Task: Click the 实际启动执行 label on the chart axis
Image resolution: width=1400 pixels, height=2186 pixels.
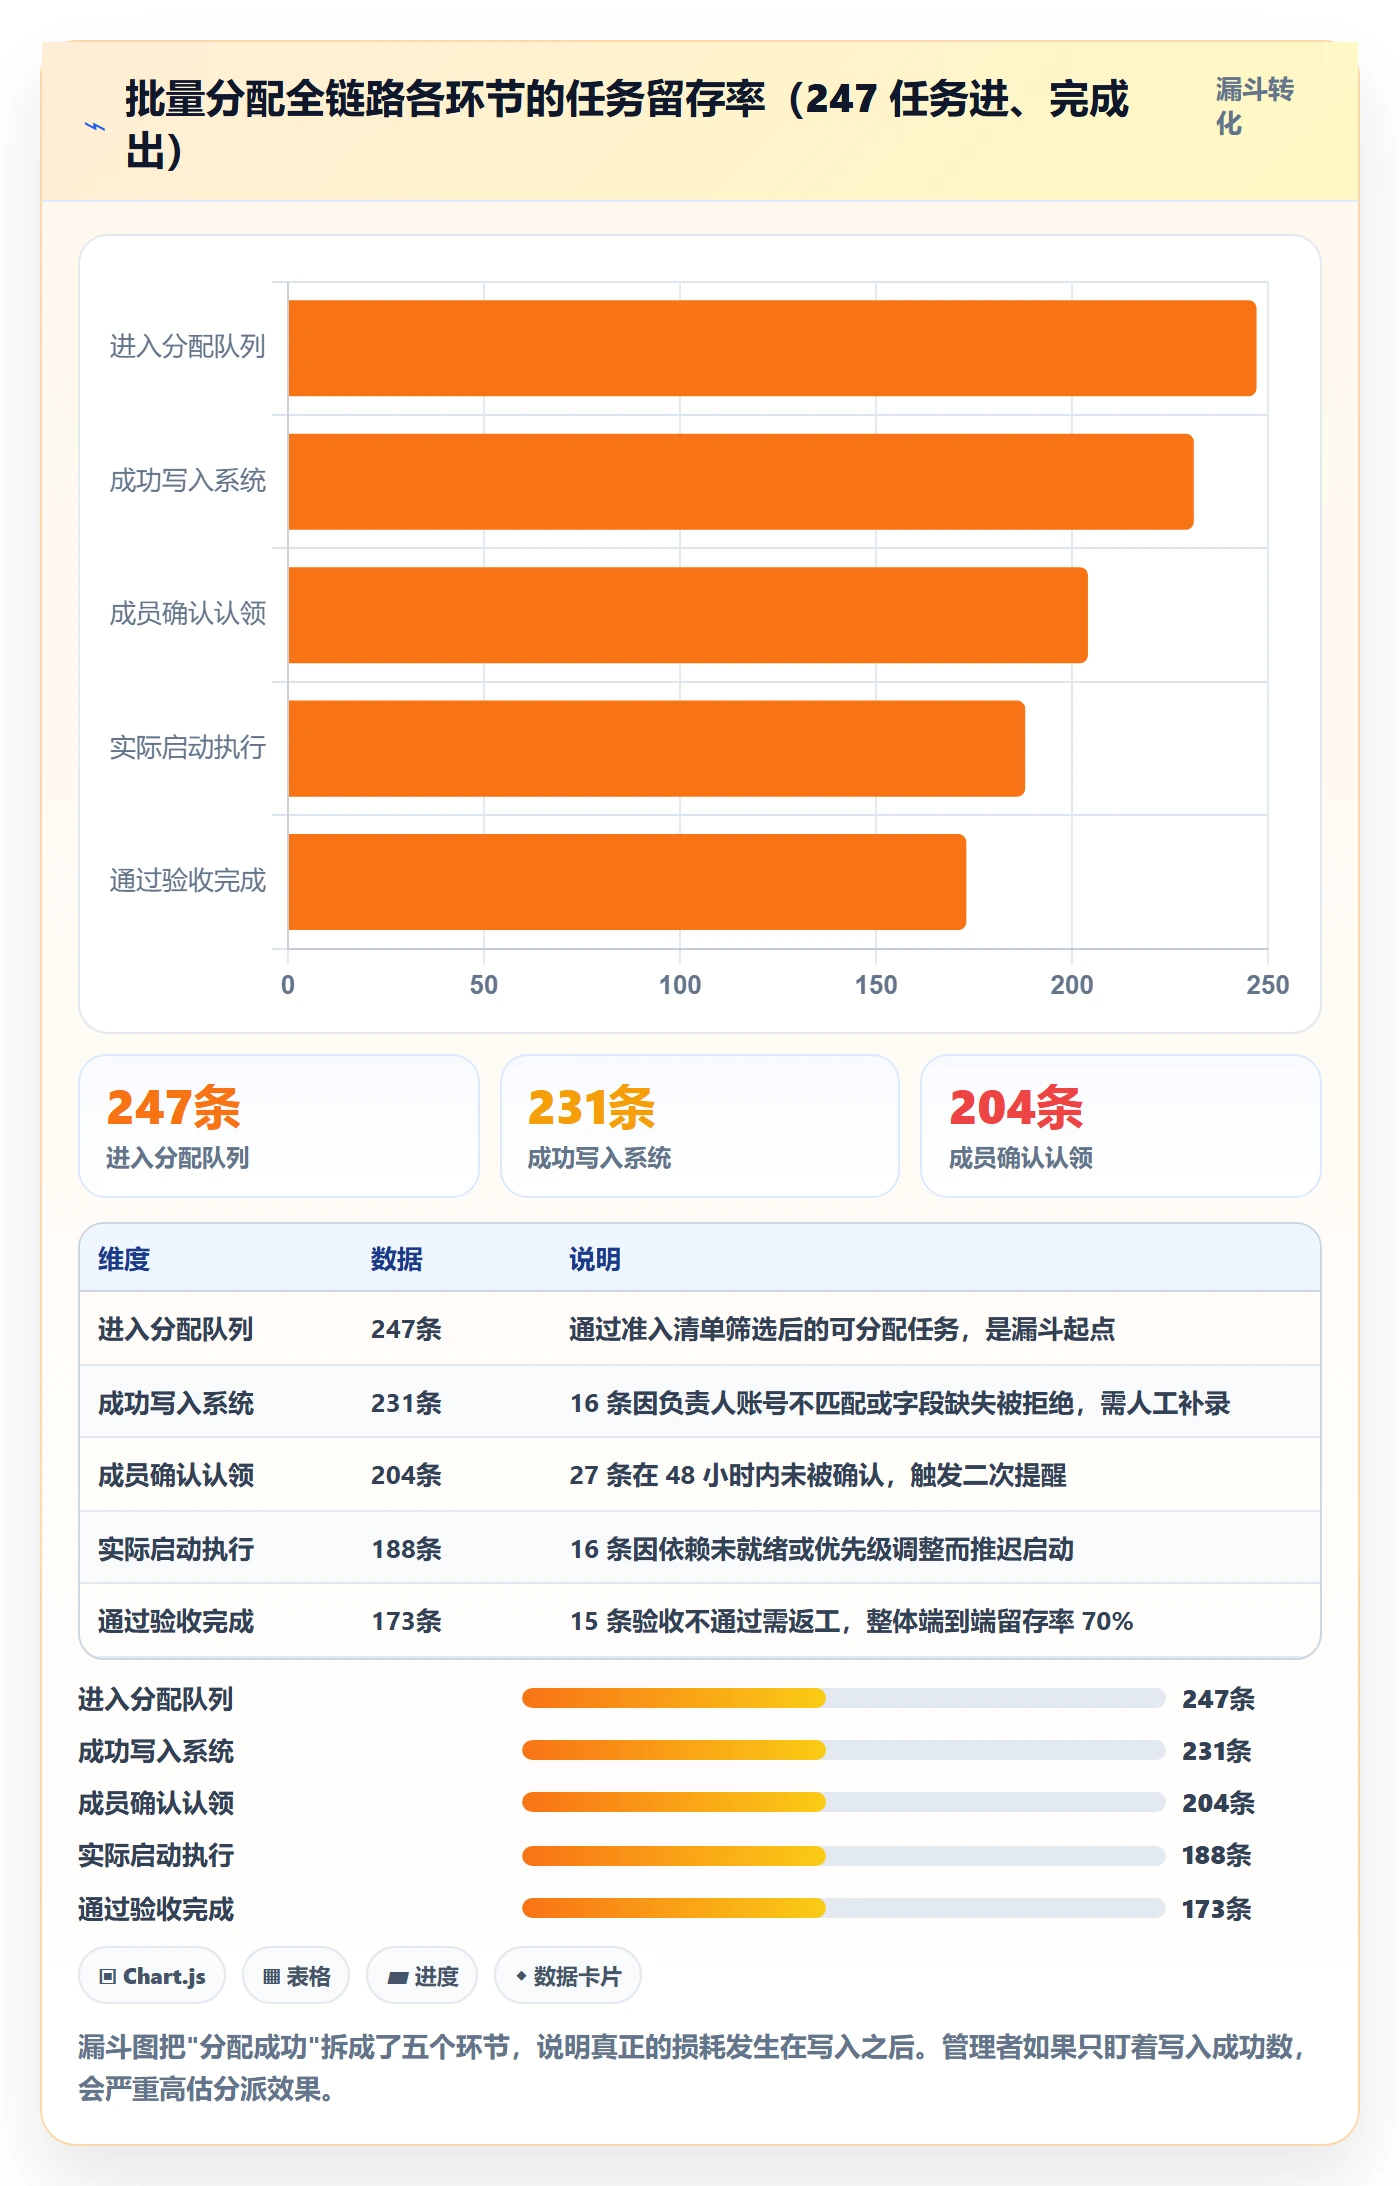Action: click(188, 748)
